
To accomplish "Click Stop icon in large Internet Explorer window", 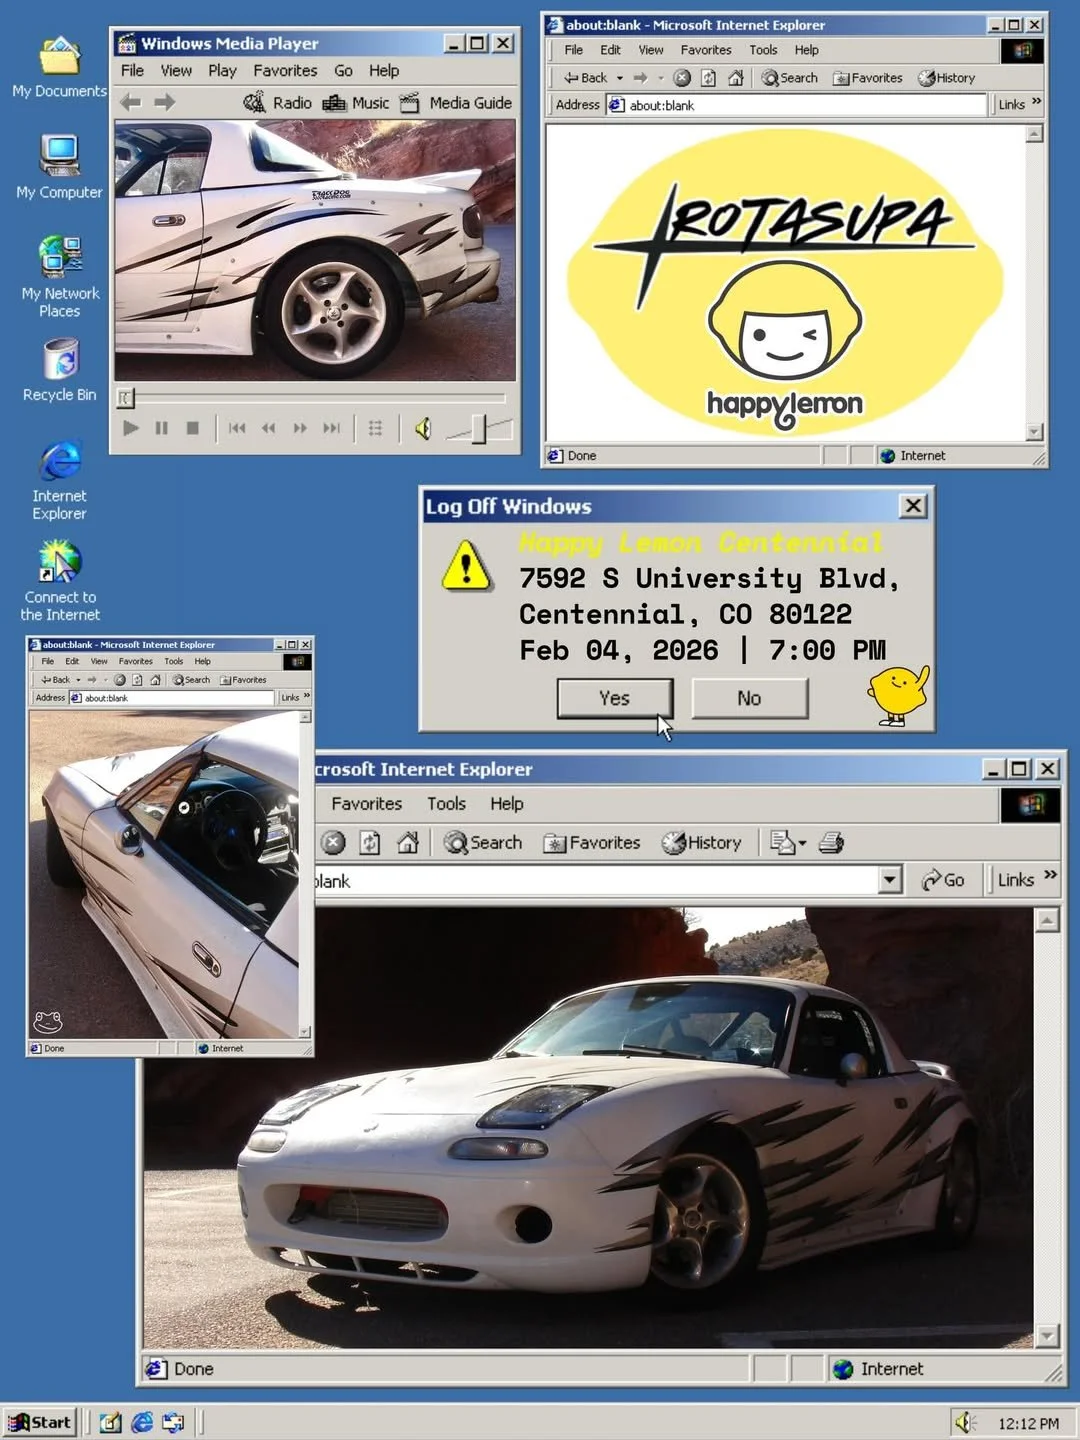I will click(x=333, y=843).
